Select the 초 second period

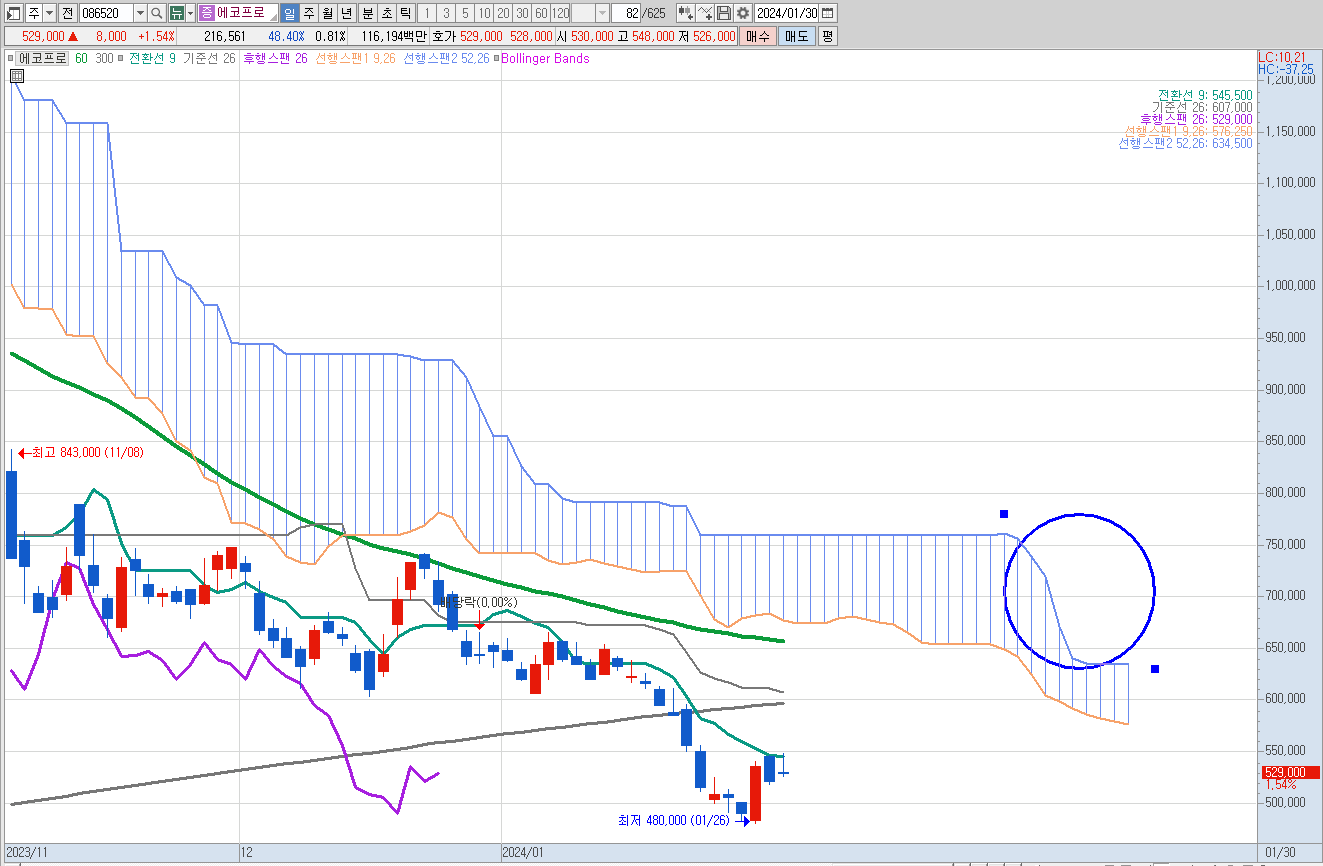coord(386,13)
